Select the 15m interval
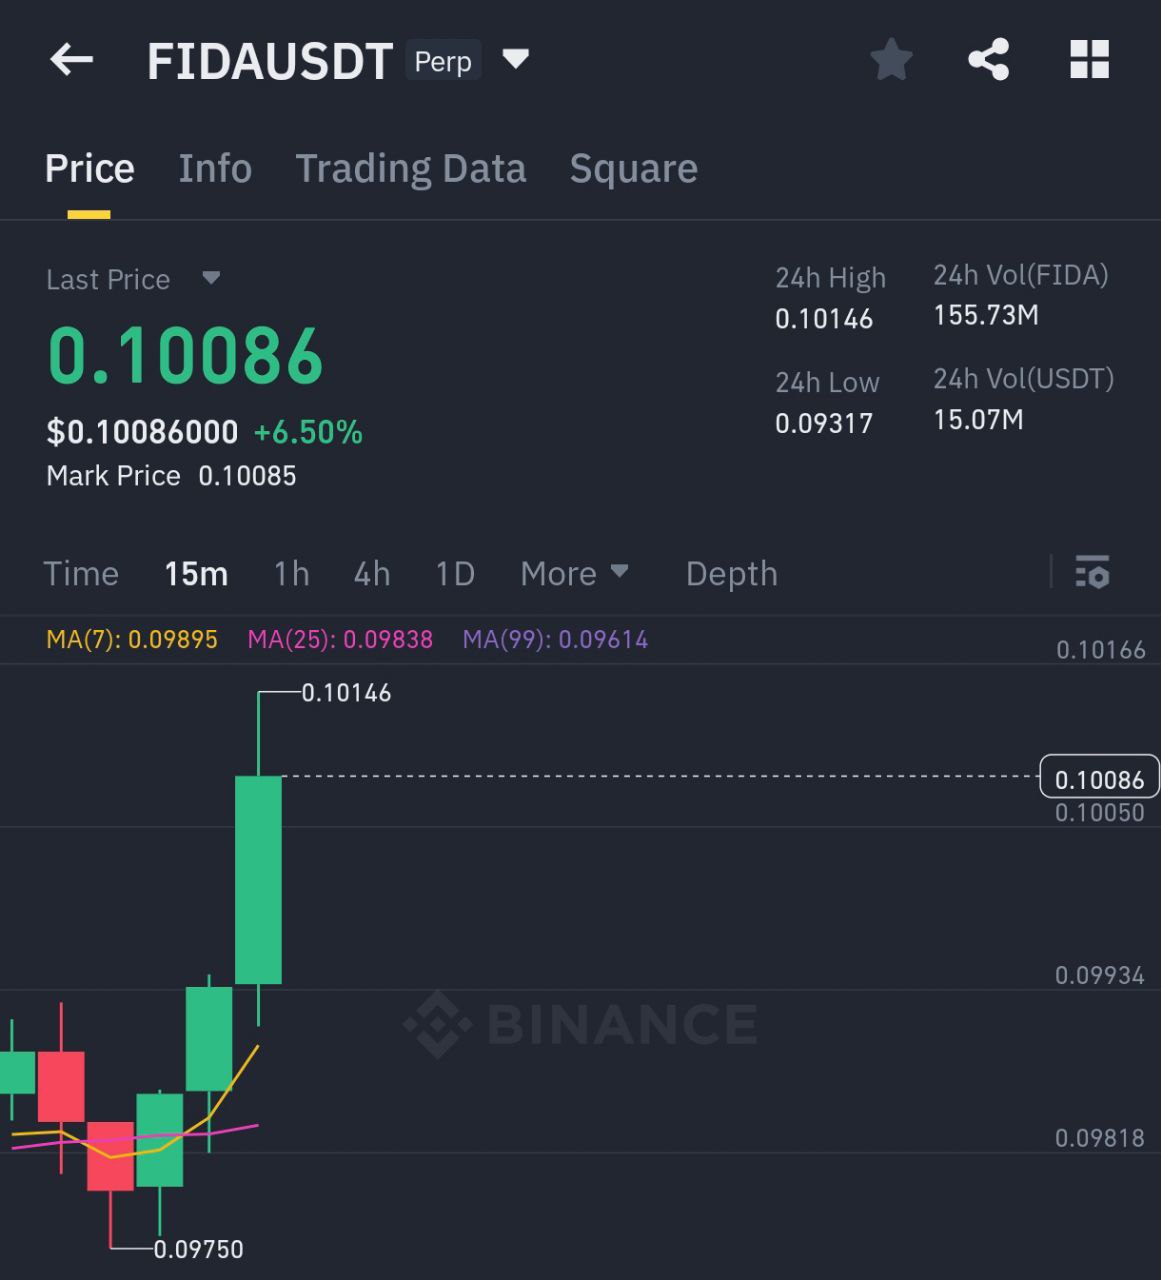 click(x=196, y=573)
